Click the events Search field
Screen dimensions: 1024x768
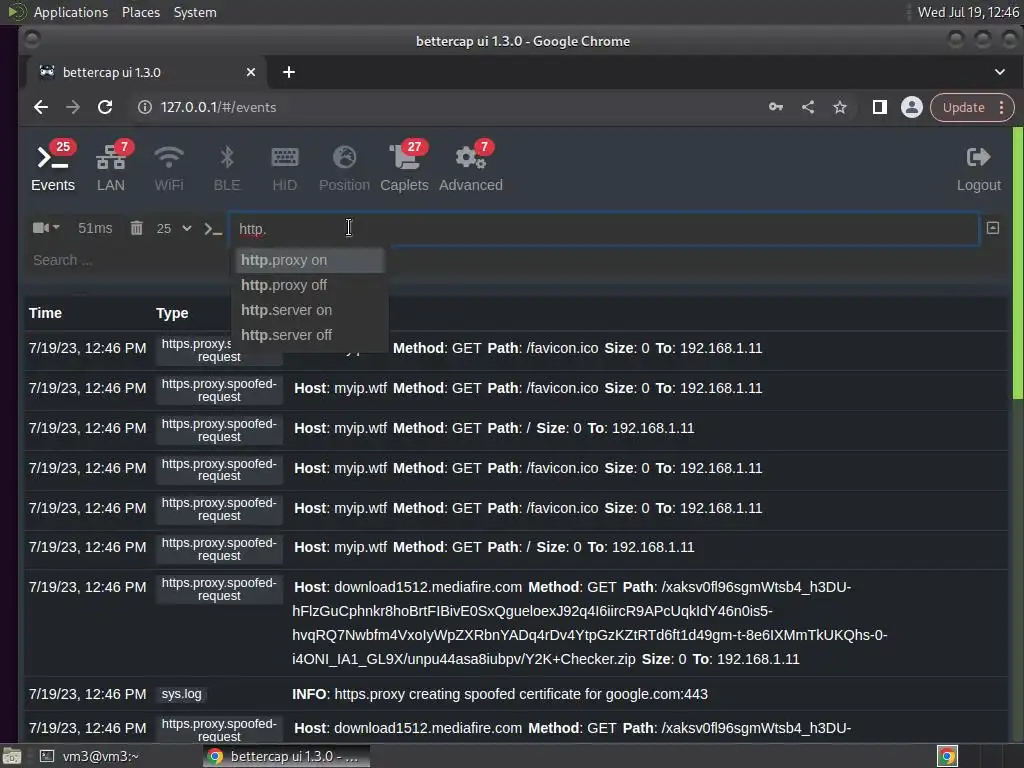127,261
